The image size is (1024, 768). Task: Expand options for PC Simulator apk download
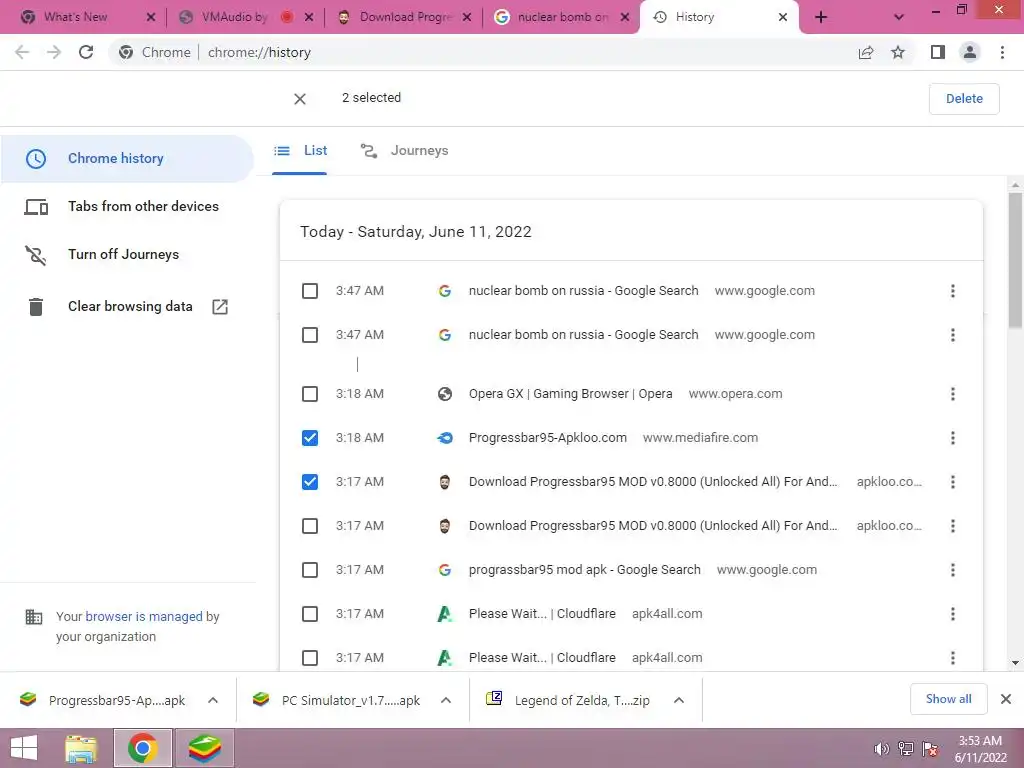[x=446, y=700]
